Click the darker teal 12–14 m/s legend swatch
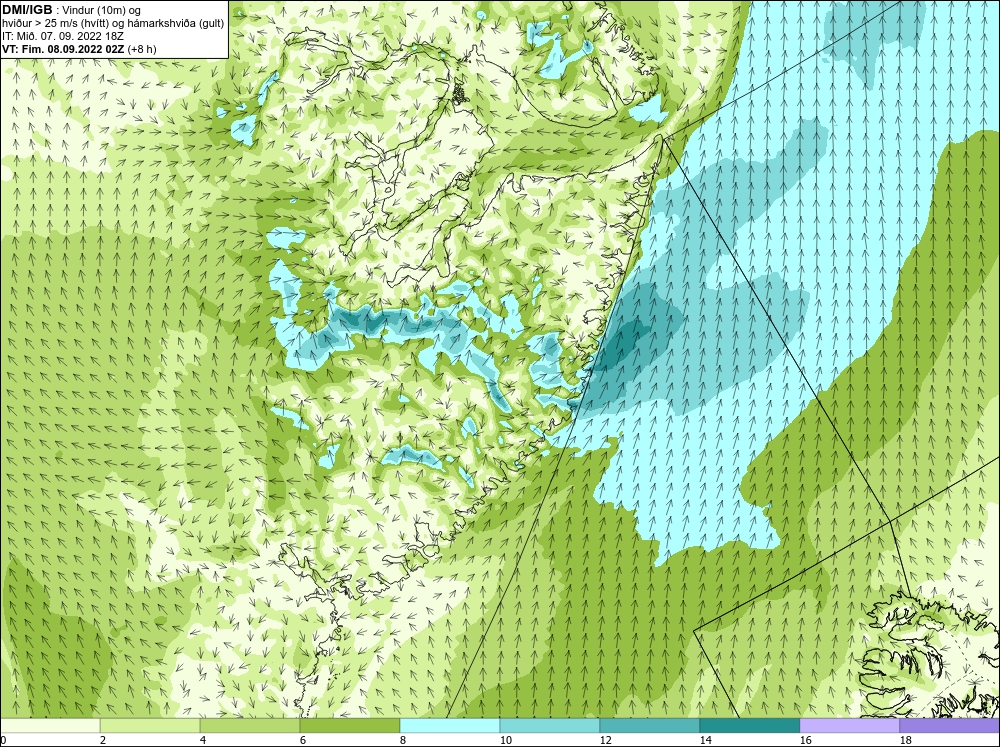The image size is (1000, 747). point(650,725)
